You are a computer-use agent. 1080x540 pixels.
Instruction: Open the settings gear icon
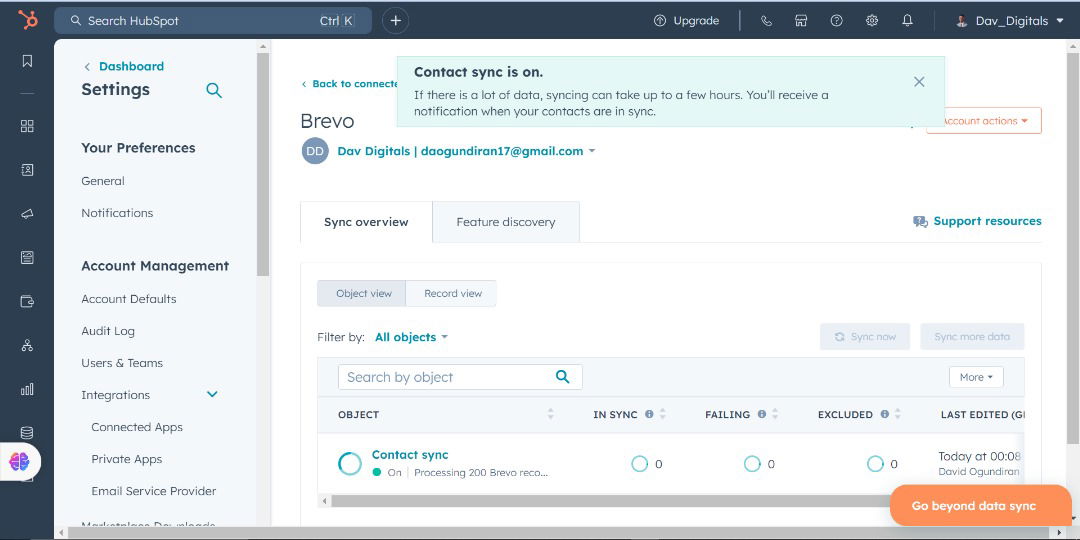point(872,21)
